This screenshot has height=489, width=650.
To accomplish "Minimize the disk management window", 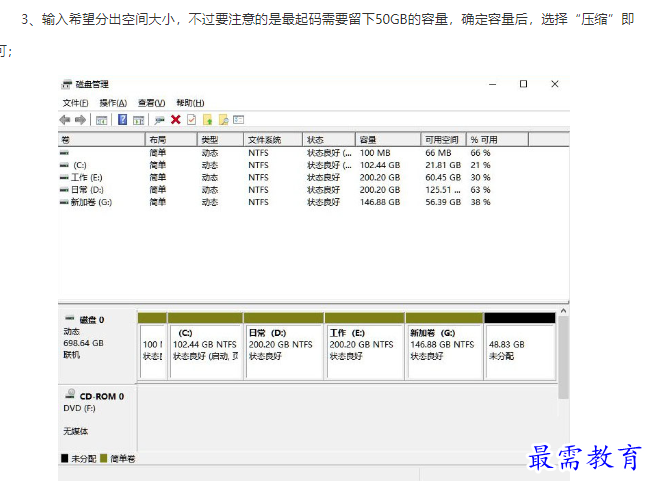I will pyautogui.click(x=492, y=84).
